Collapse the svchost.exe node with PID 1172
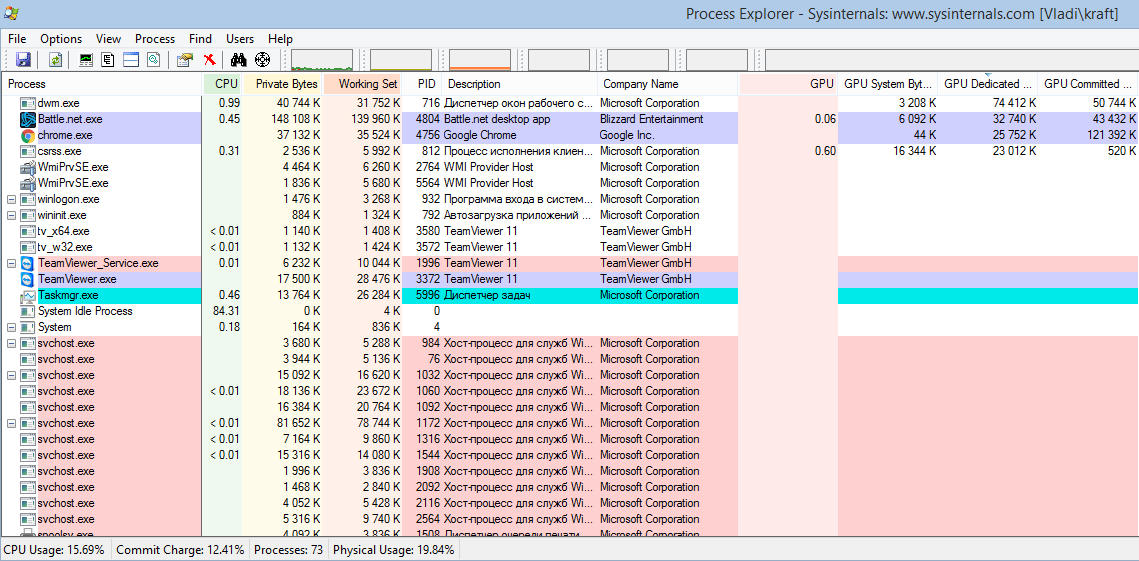 (11, 423)
